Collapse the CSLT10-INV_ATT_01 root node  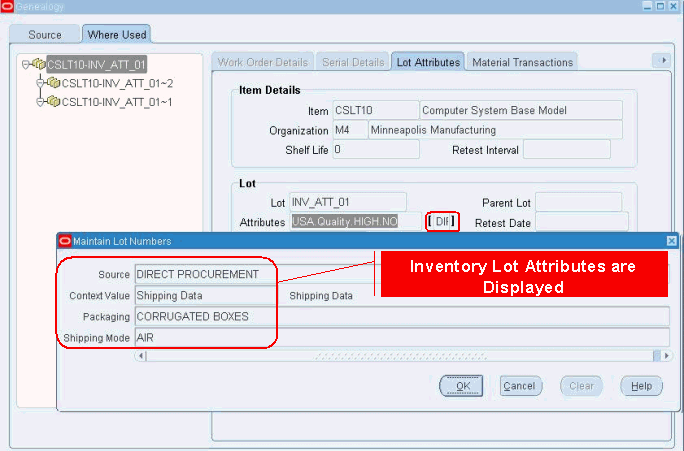[26, 65]
